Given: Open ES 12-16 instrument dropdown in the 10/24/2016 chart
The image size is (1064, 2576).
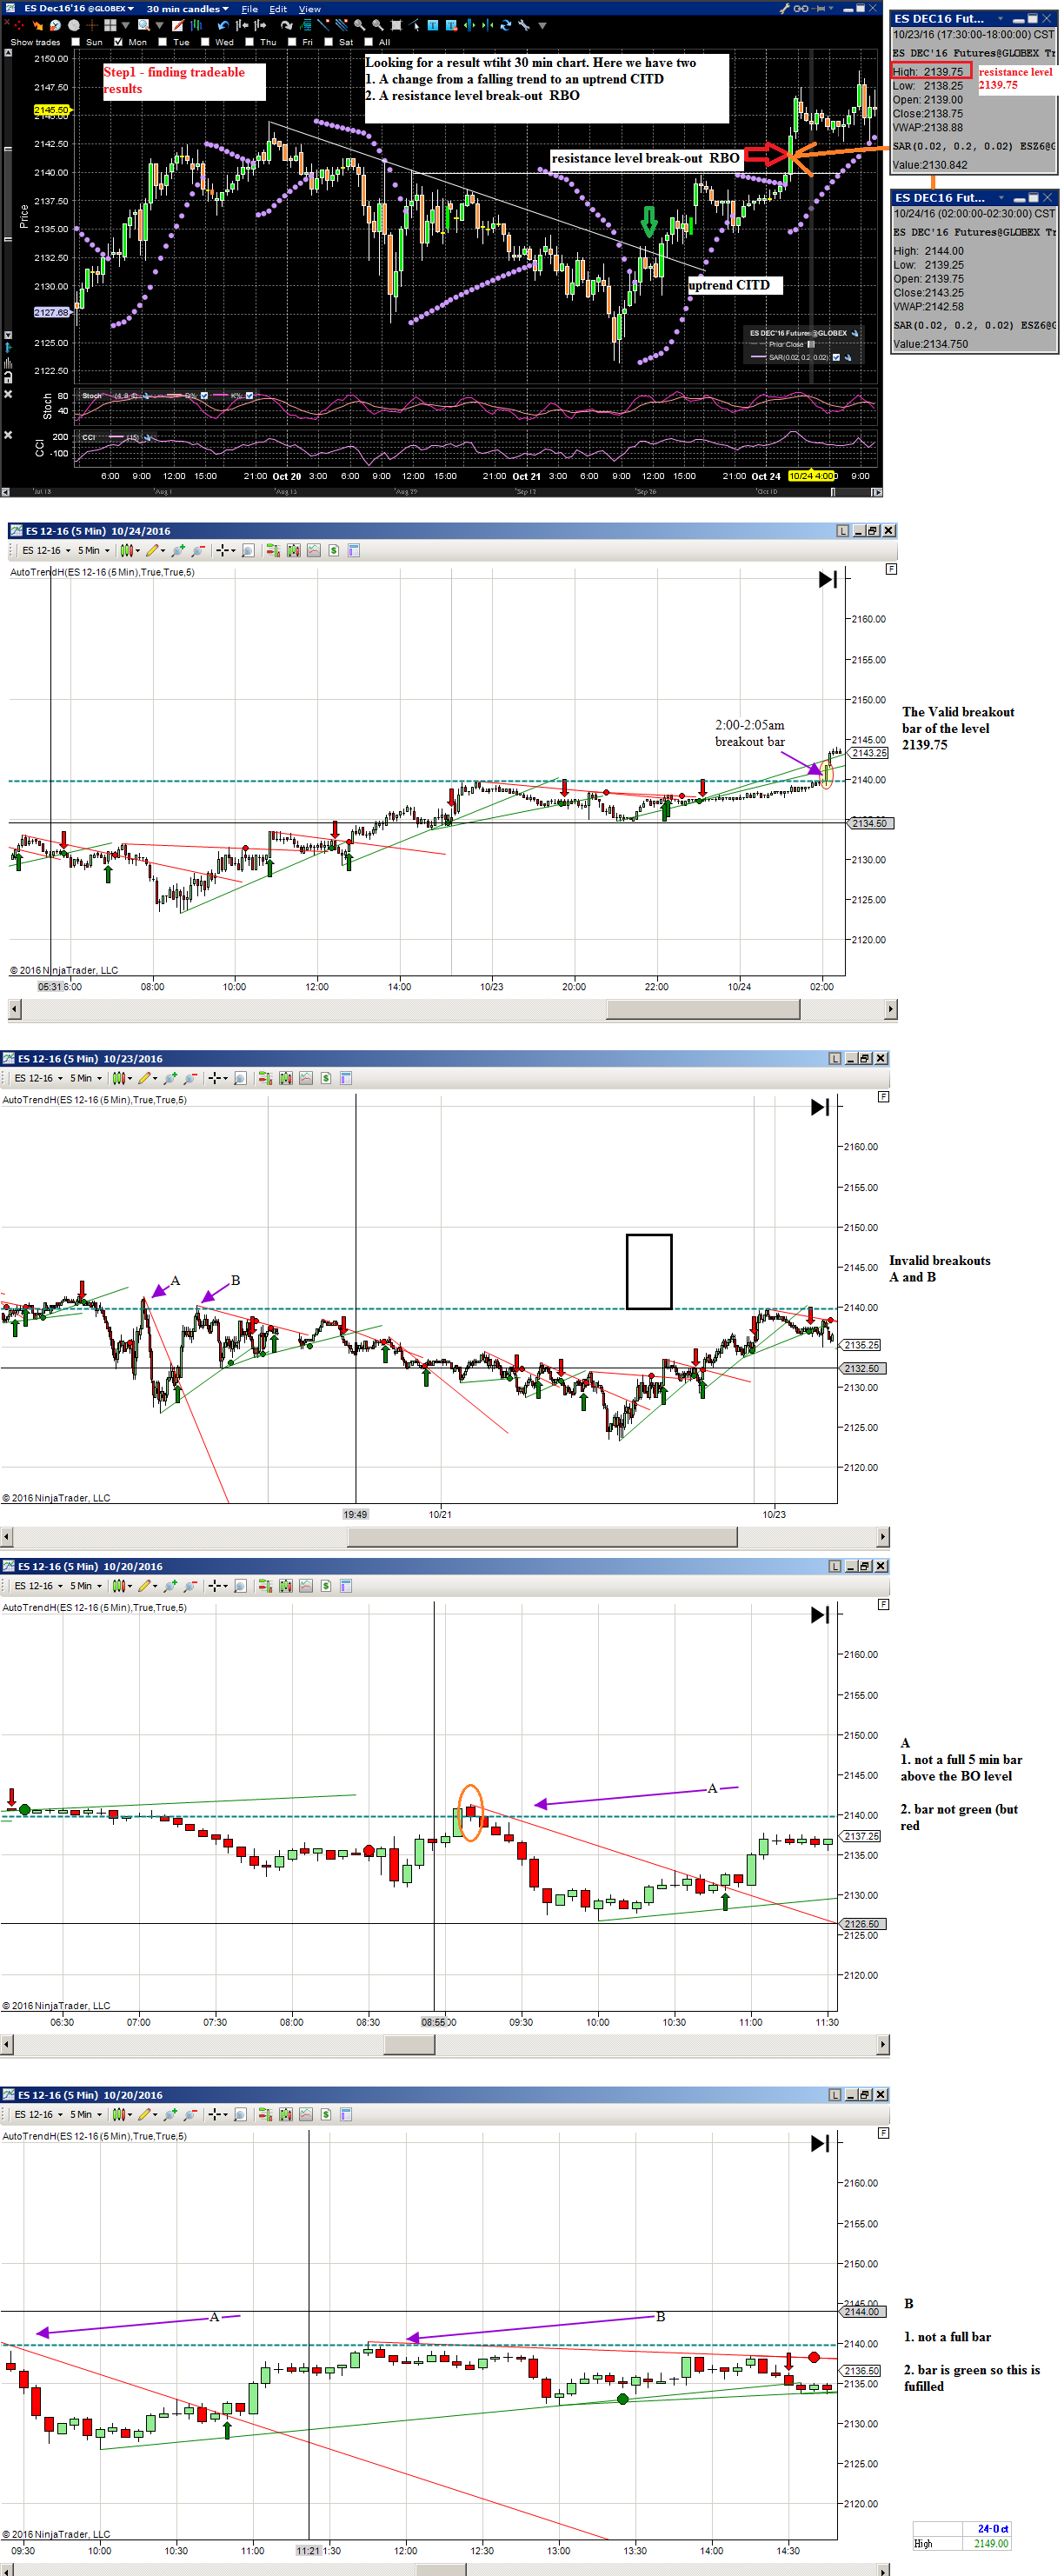Looking at the screenshot, I should click(x=46, y=550).
